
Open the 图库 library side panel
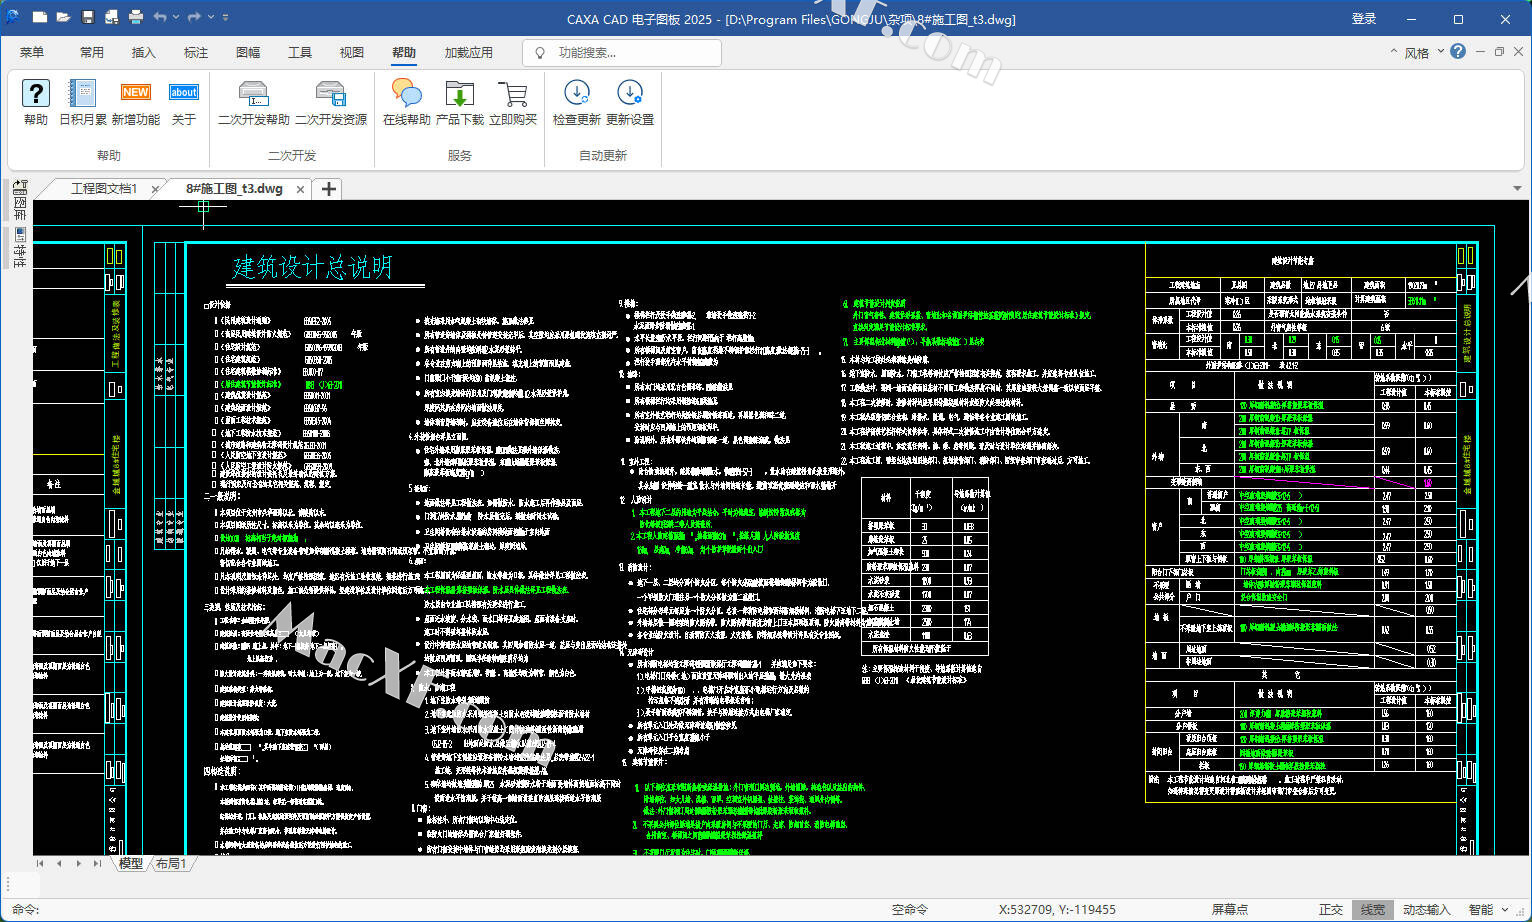(20, 200)
